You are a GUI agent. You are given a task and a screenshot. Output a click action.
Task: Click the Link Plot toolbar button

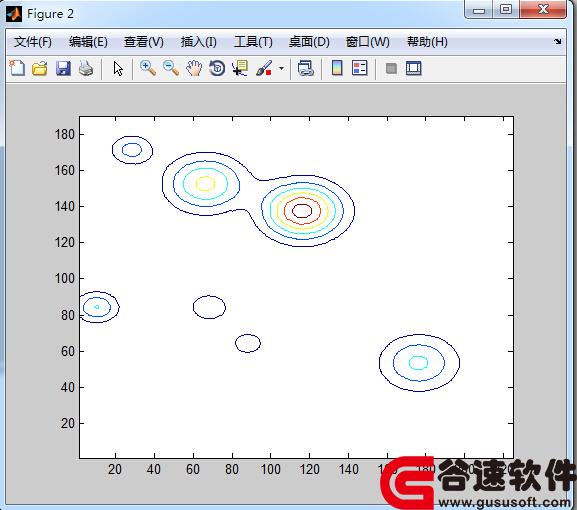point(305,68)
